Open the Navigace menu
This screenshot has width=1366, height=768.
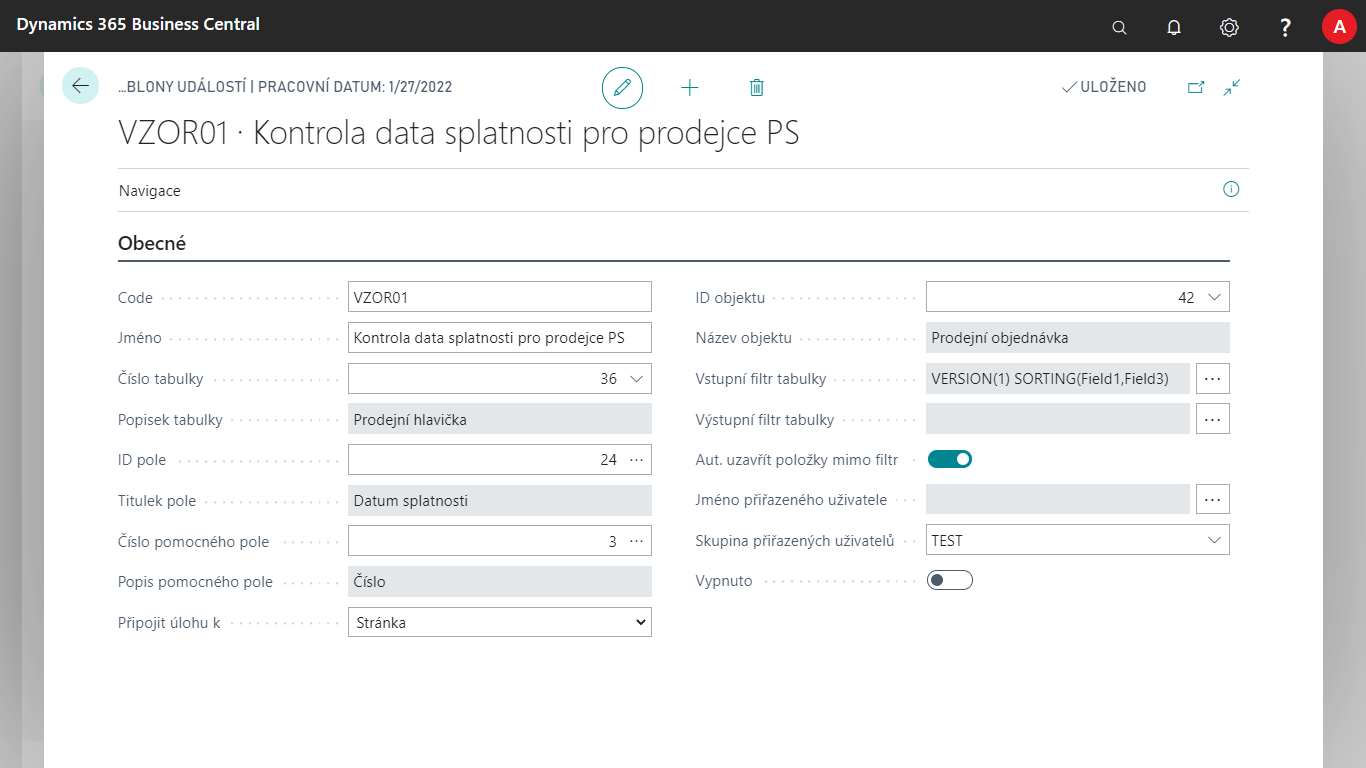(x=150, y=190)
